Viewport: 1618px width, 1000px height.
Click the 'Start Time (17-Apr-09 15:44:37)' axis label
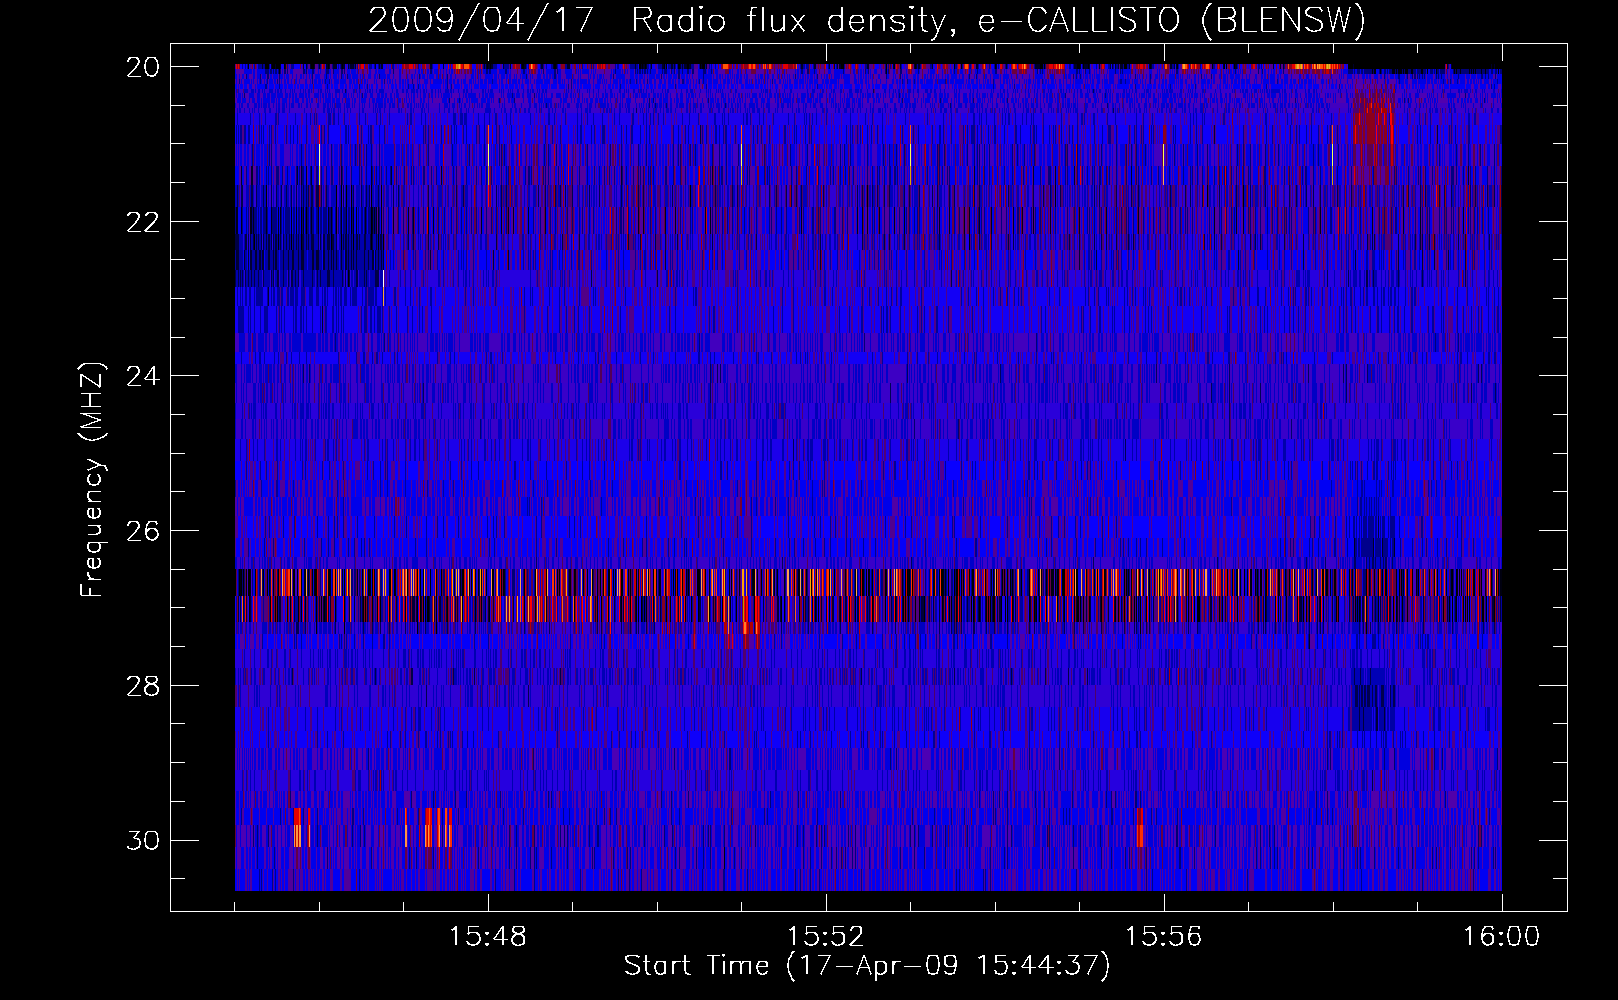[x=867, y=966]
